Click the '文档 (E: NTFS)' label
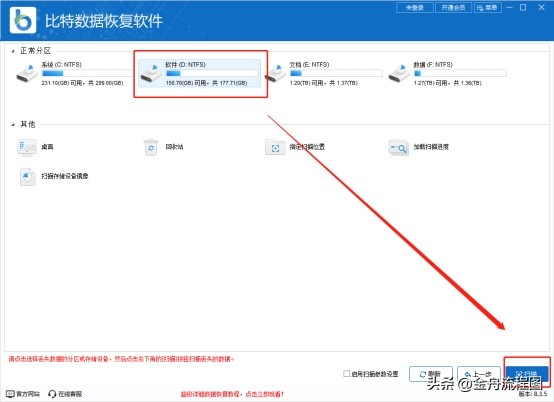The image size is (554, 402). (x=309, y=65)
